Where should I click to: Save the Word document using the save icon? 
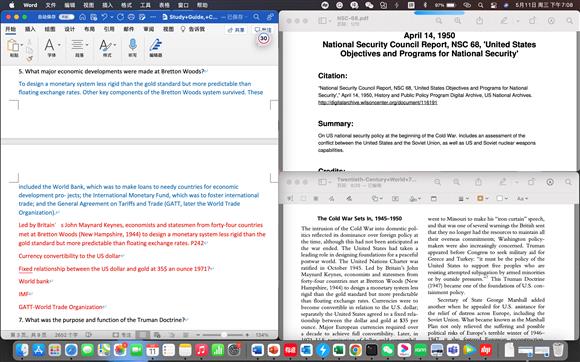[x=94, y=17]
